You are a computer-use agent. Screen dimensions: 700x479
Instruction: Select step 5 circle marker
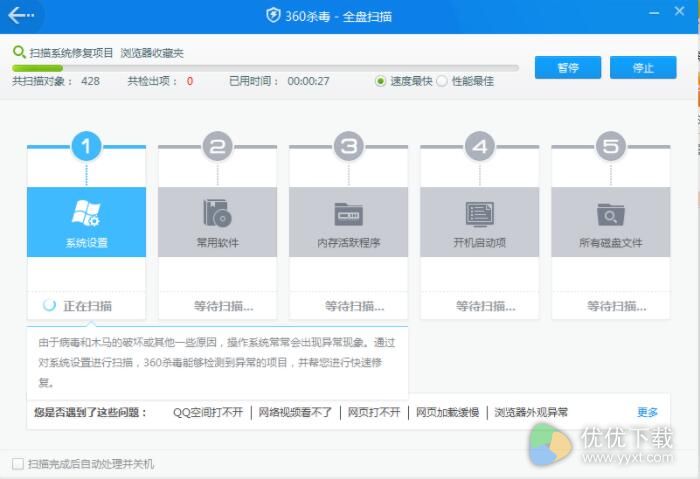tap(611, 146)
